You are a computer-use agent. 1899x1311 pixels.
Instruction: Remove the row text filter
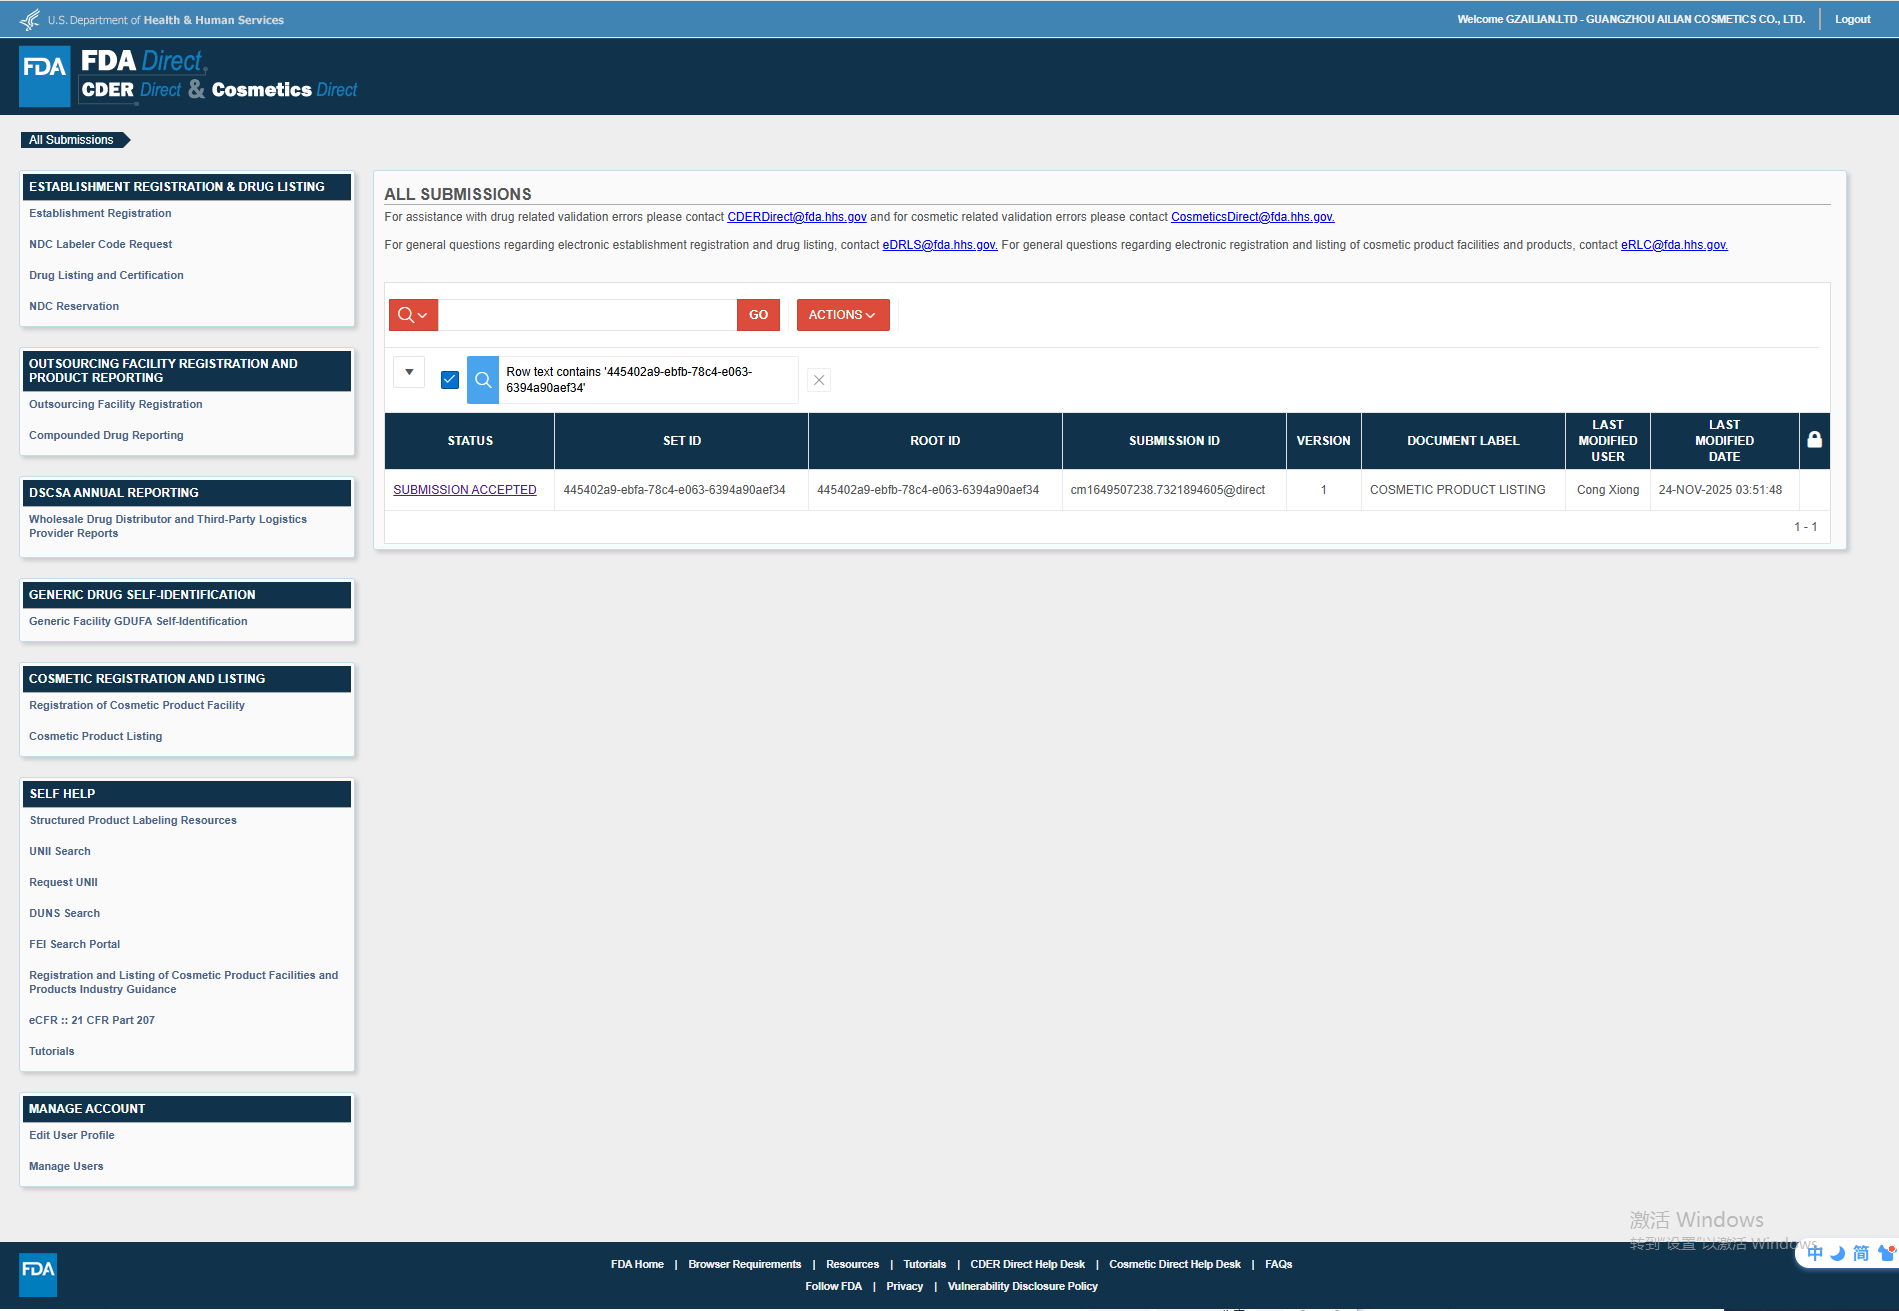(819, 380)
